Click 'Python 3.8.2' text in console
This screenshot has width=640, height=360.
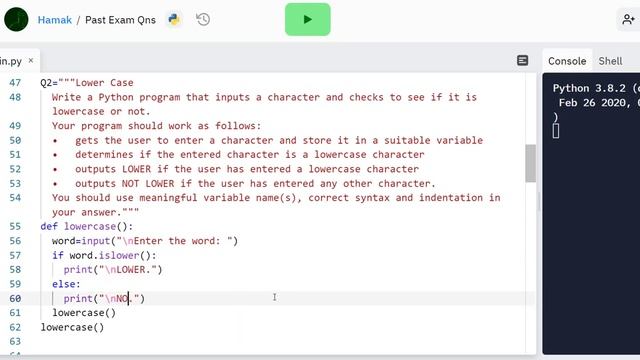(589, 88)
